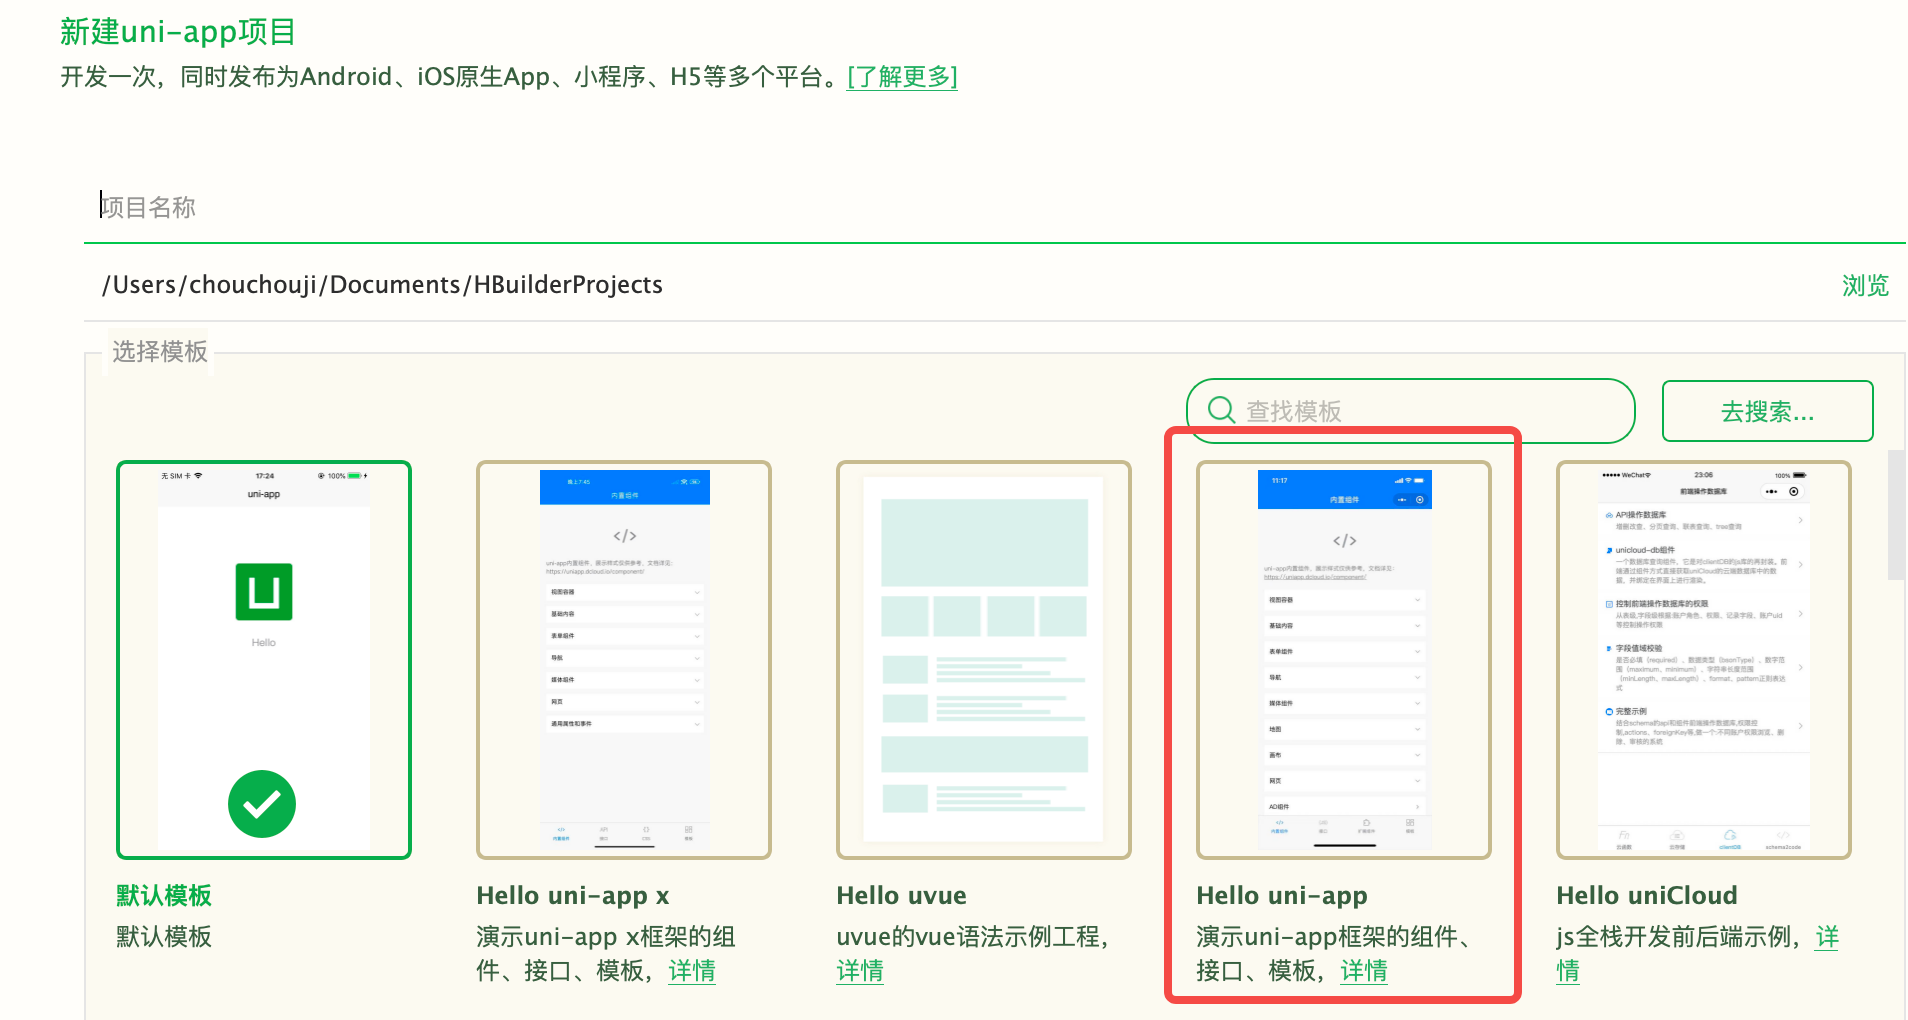Select the Hello uvue template thumbnail
Screen dimensions: 1908x1020
point(984,660)
